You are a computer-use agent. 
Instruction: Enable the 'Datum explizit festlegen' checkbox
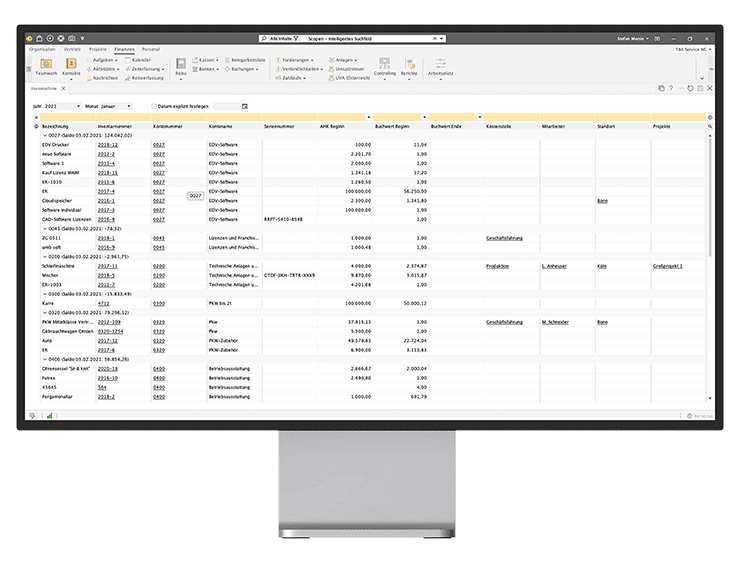pyautogui.click(x=153, y=105)
